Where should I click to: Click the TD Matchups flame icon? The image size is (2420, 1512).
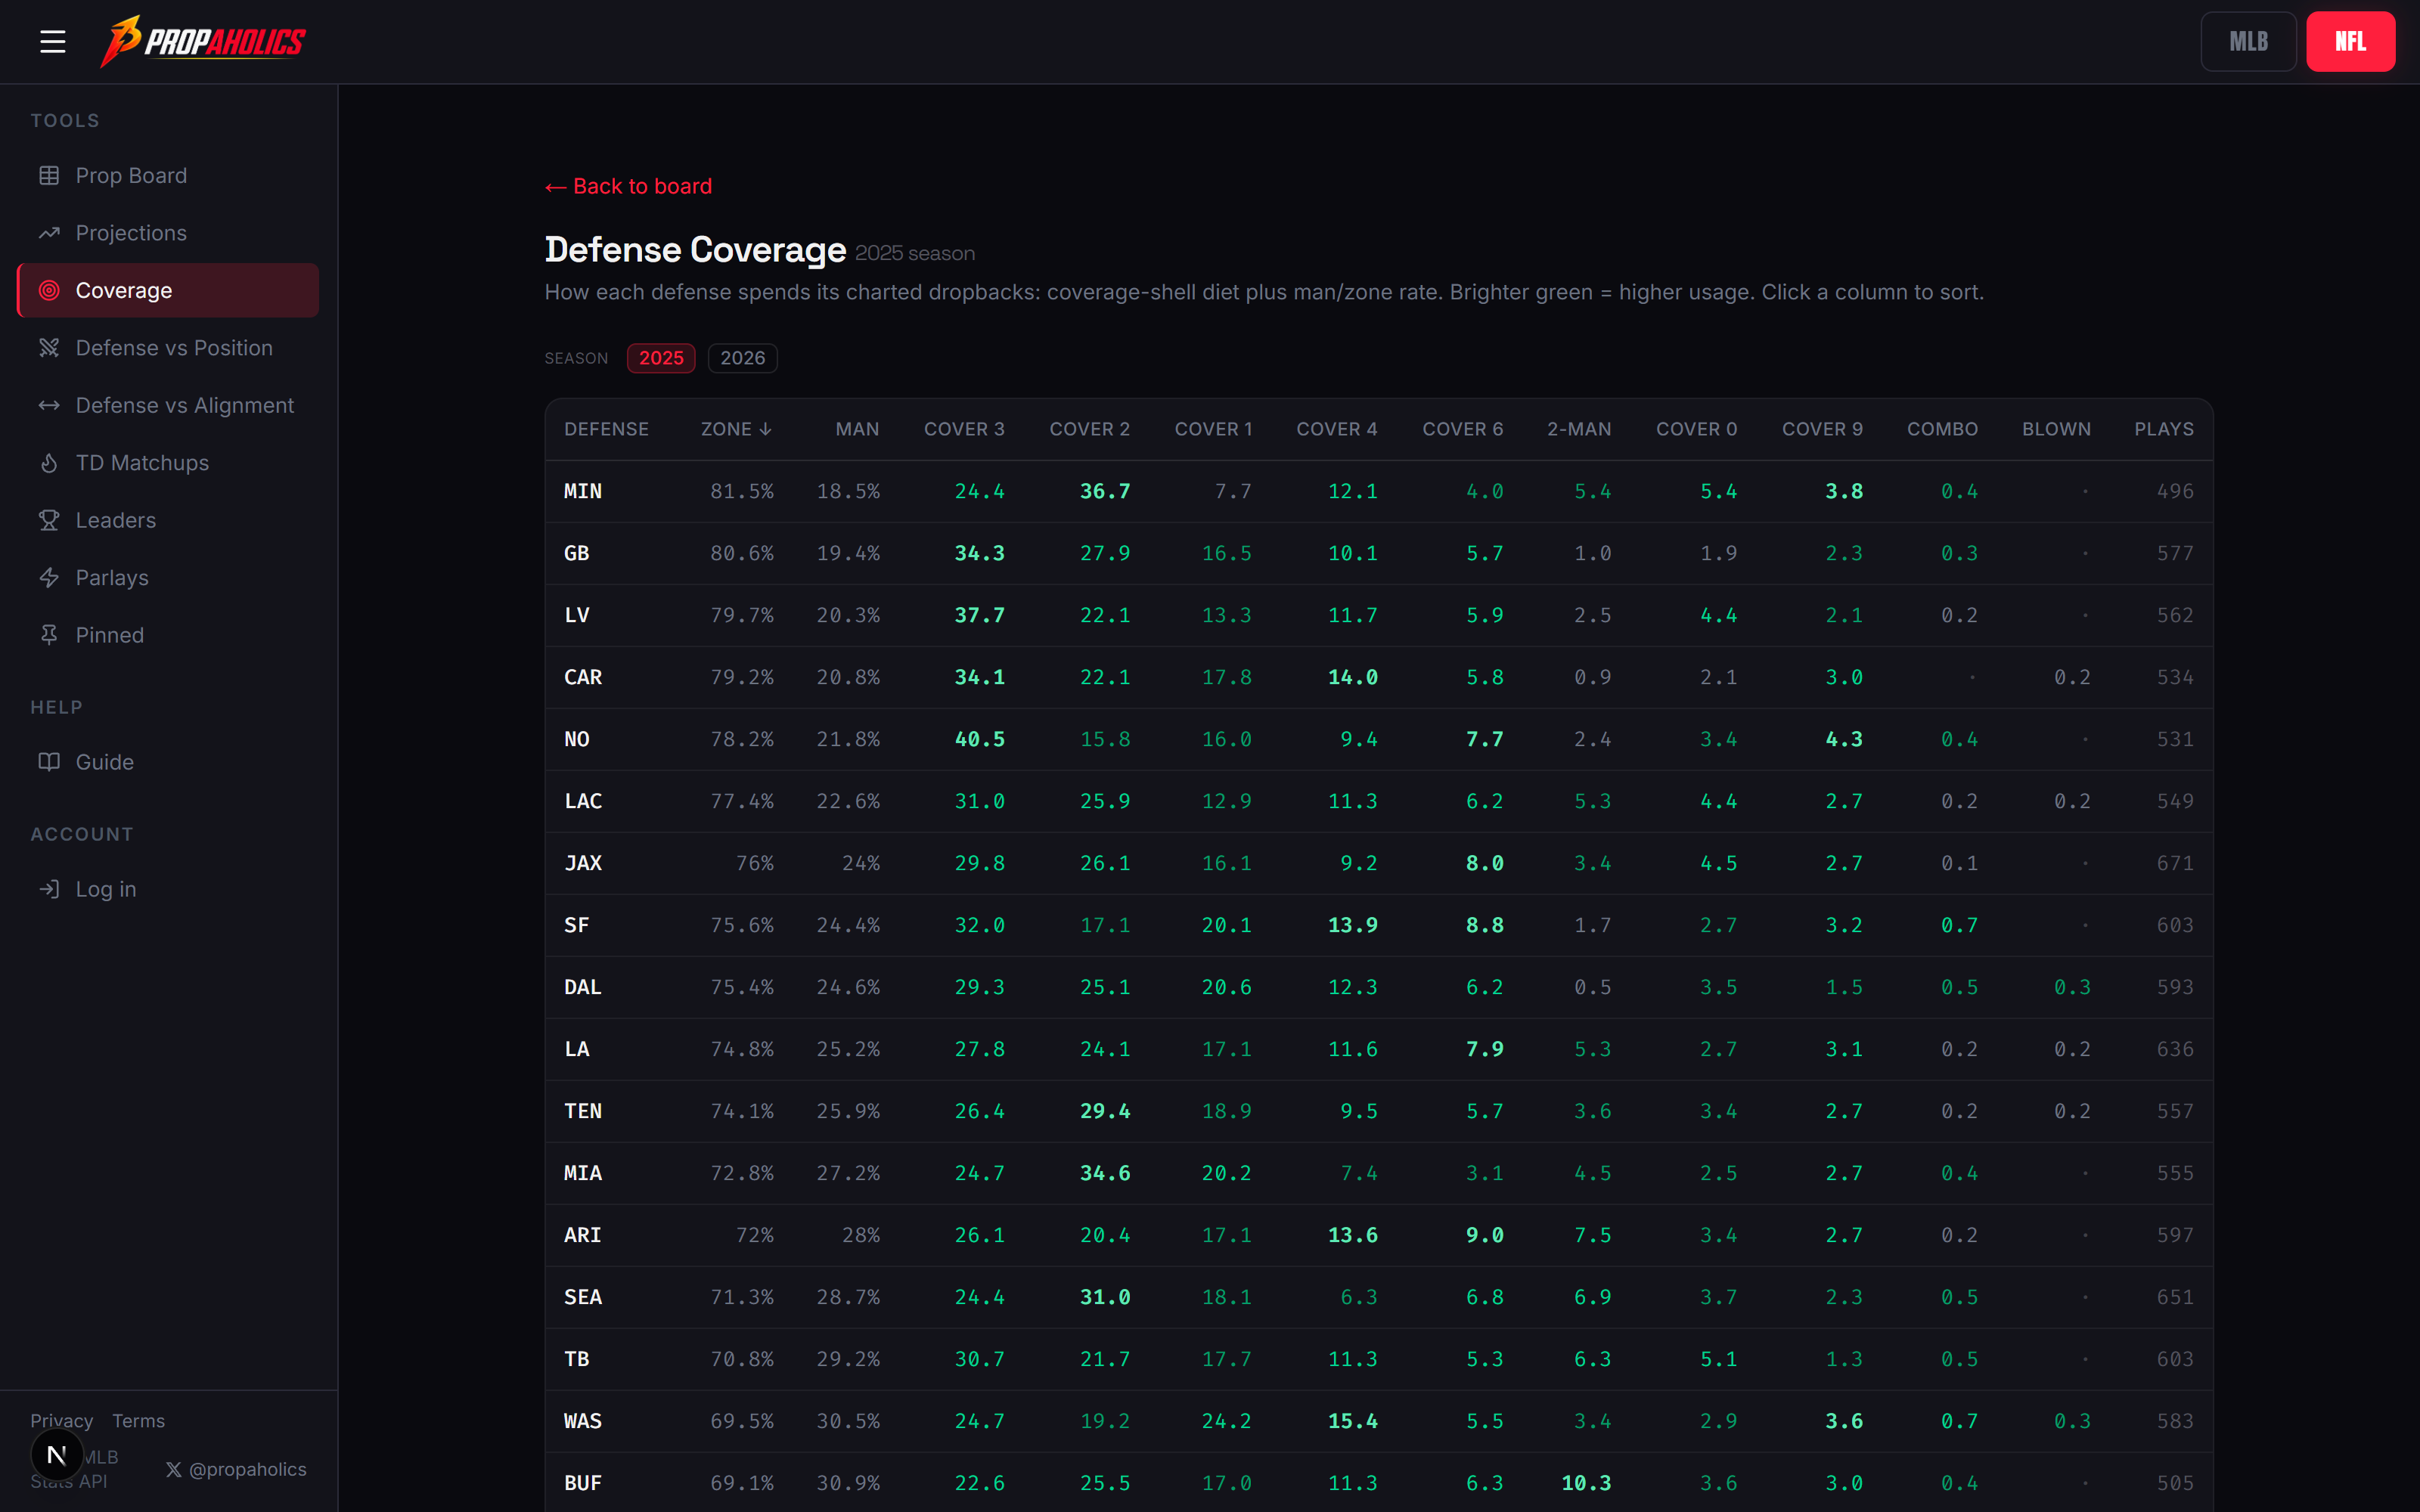(x=49, y=463)
